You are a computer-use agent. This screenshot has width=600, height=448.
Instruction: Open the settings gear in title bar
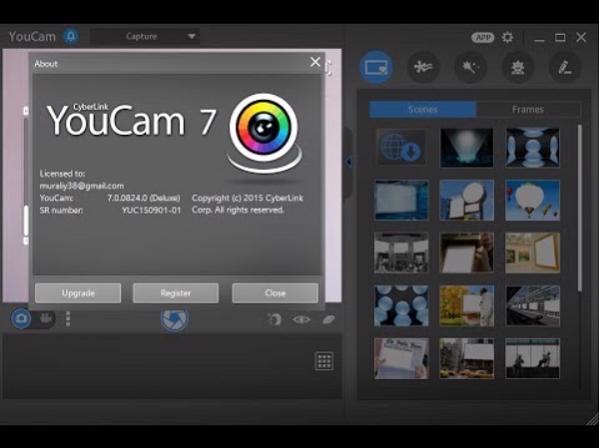pos(507,37)
